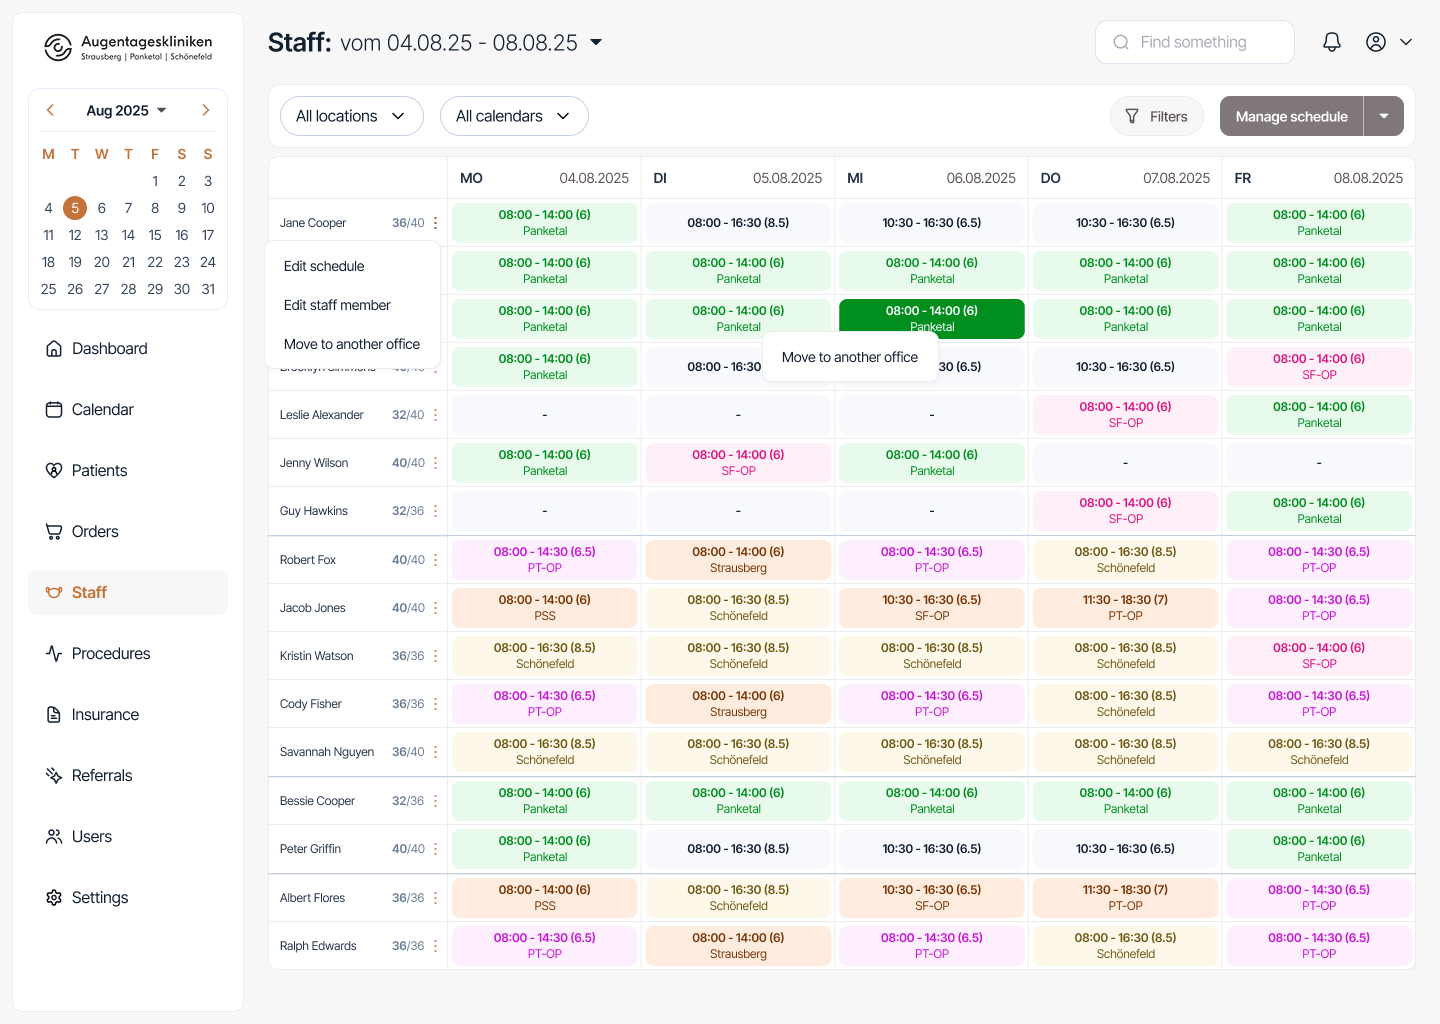Open Dashboard from the sidebar
The height and width of the screenshot is (1024, 1440).
pyautogui.click(x=109, y=349)
